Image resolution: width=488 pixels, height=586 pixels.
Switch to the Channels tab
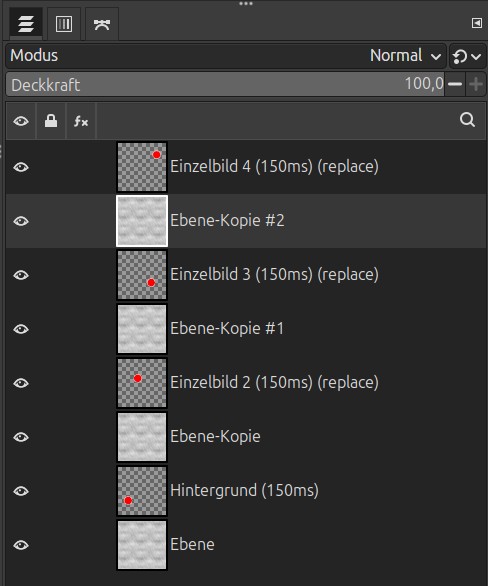click(x=64, y=24)
